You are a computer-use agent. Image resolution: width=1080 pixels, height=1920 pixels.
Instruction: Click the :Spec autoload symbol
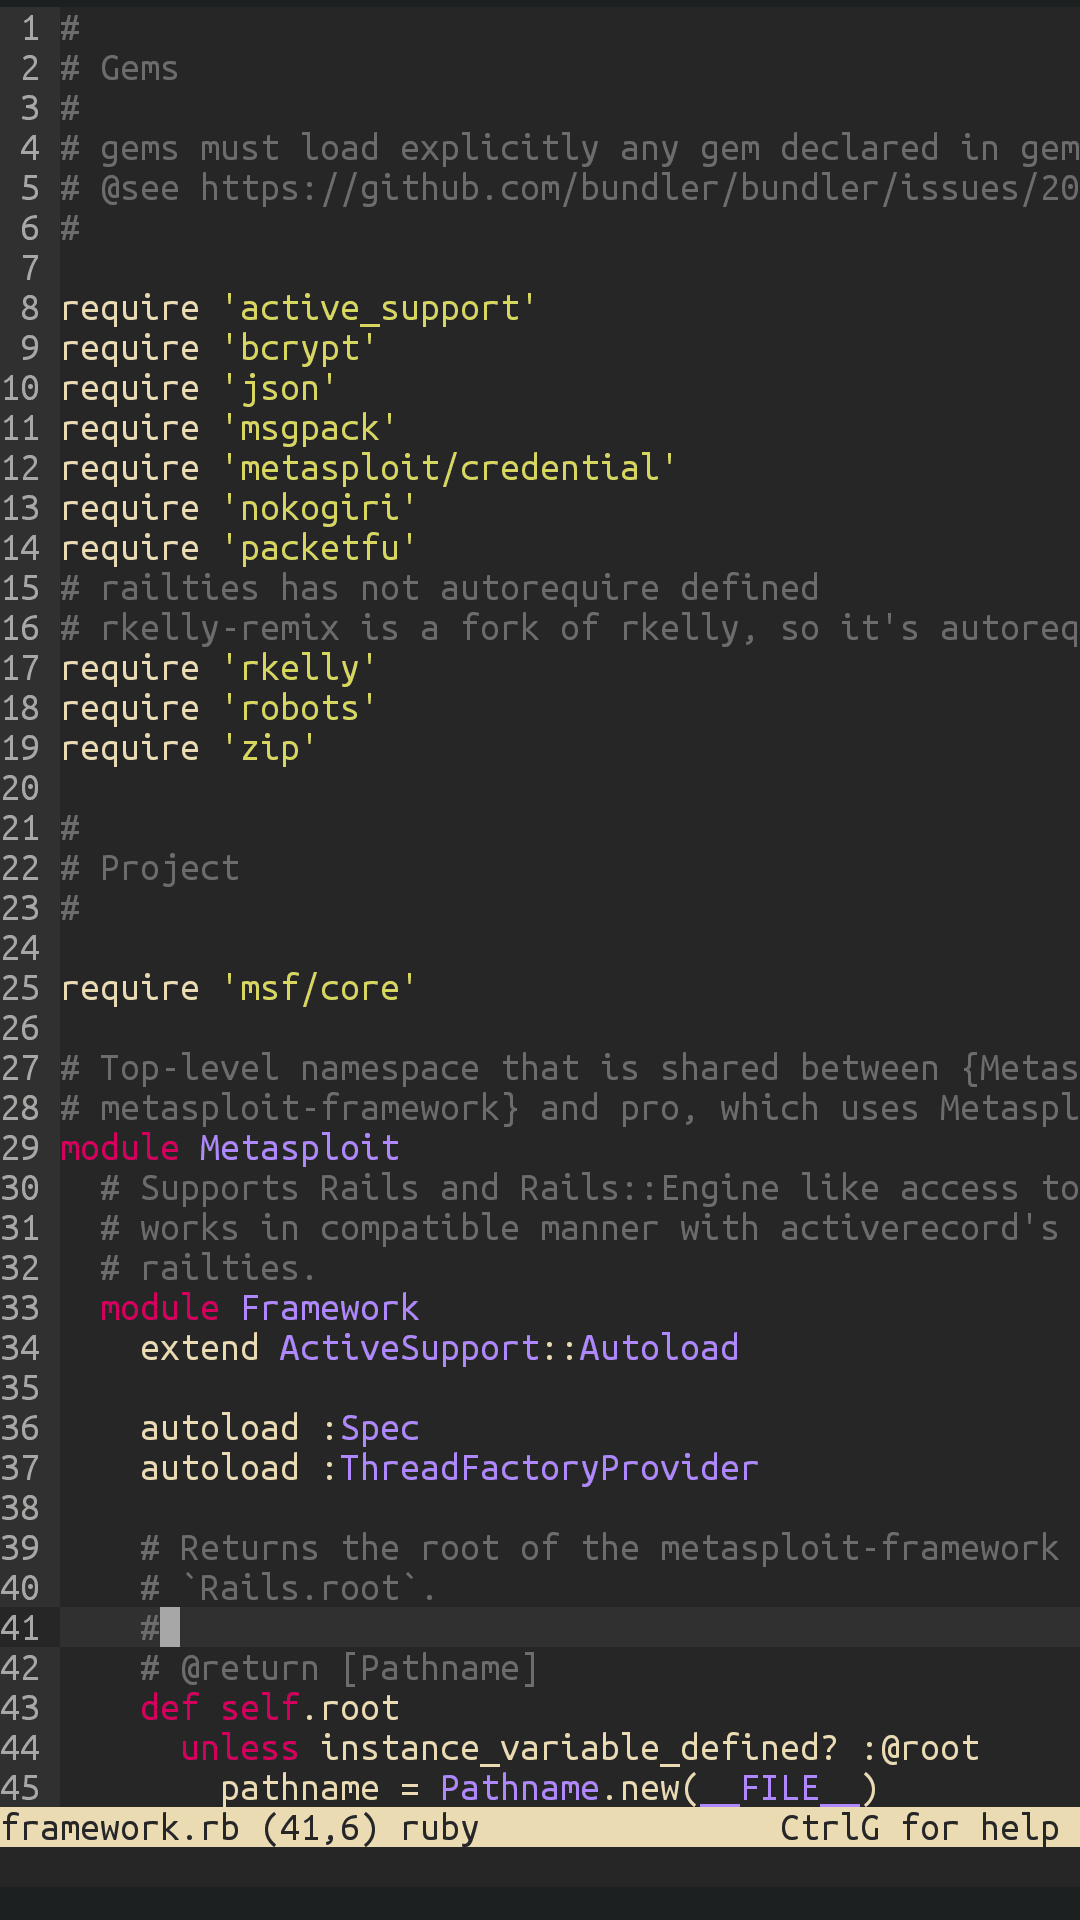point(370,1428)
